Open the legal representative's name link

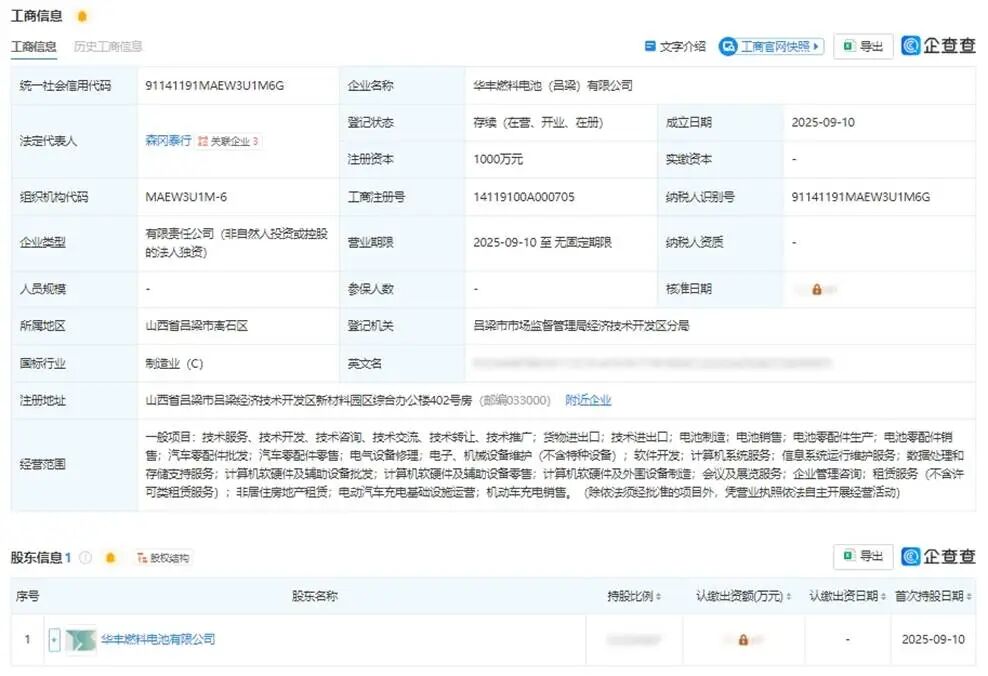click(168, 140)
